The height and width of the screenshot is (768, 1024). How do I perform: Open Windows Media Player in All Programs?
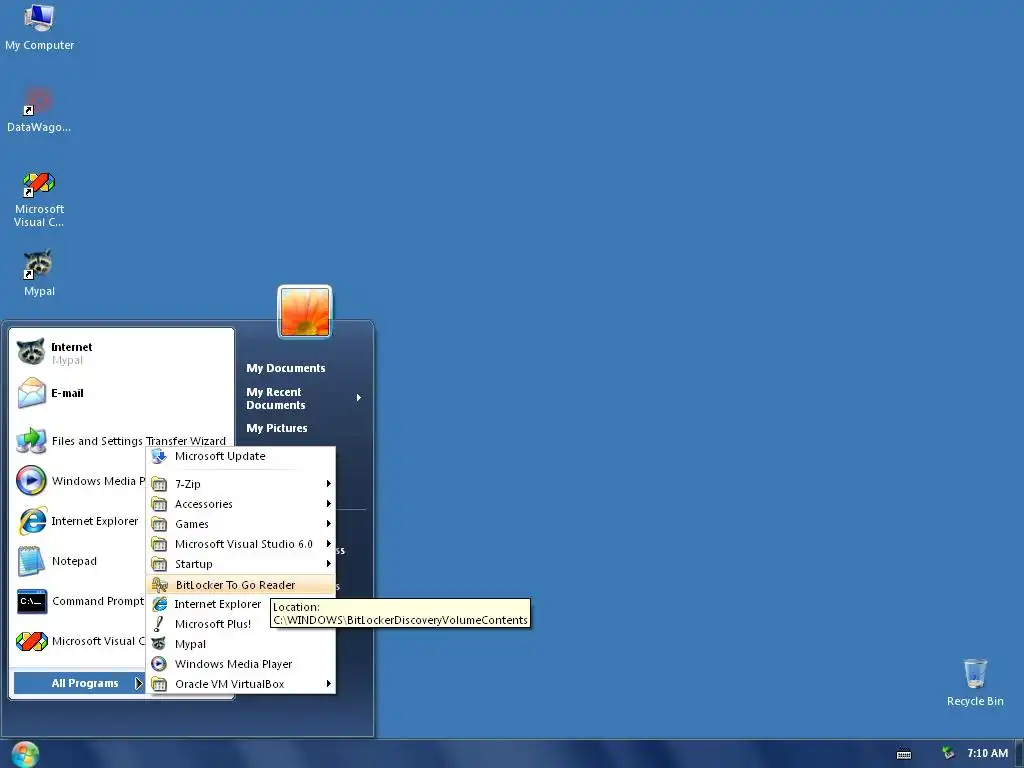click(x=241, y=664)
